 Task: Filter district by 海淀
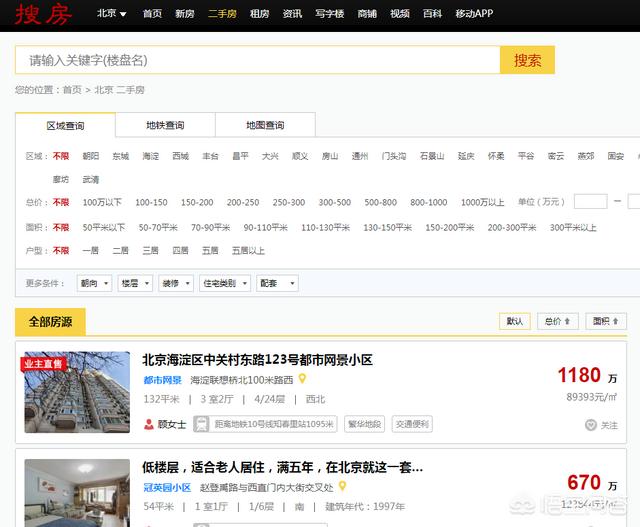[151, 156]
